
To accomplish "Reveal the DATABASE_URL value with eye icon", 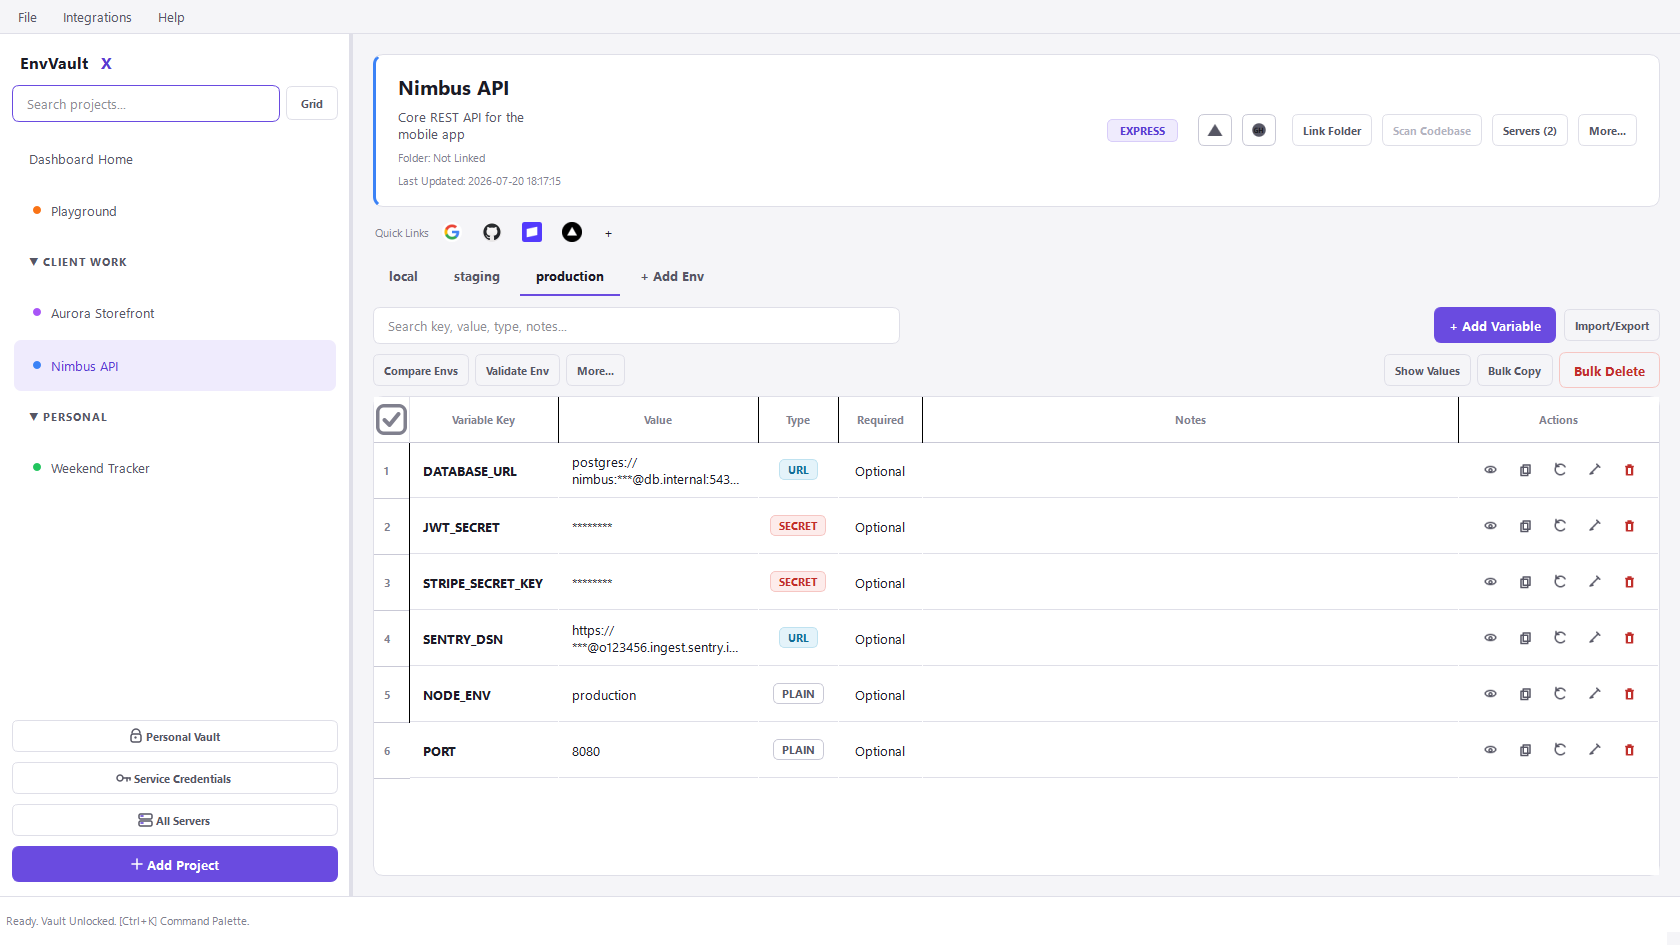I will 1490,470.
